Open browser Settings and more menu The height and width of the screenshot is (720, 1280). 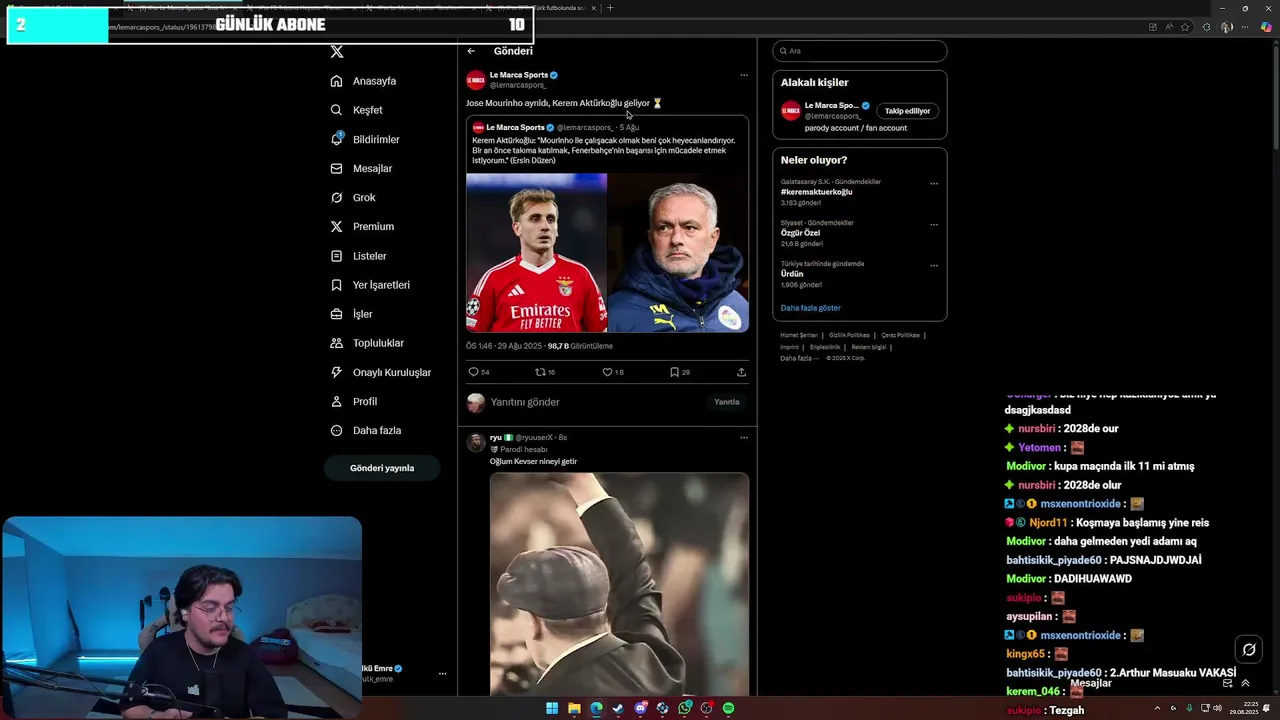pyautogui.click(x=1247, y=27)
